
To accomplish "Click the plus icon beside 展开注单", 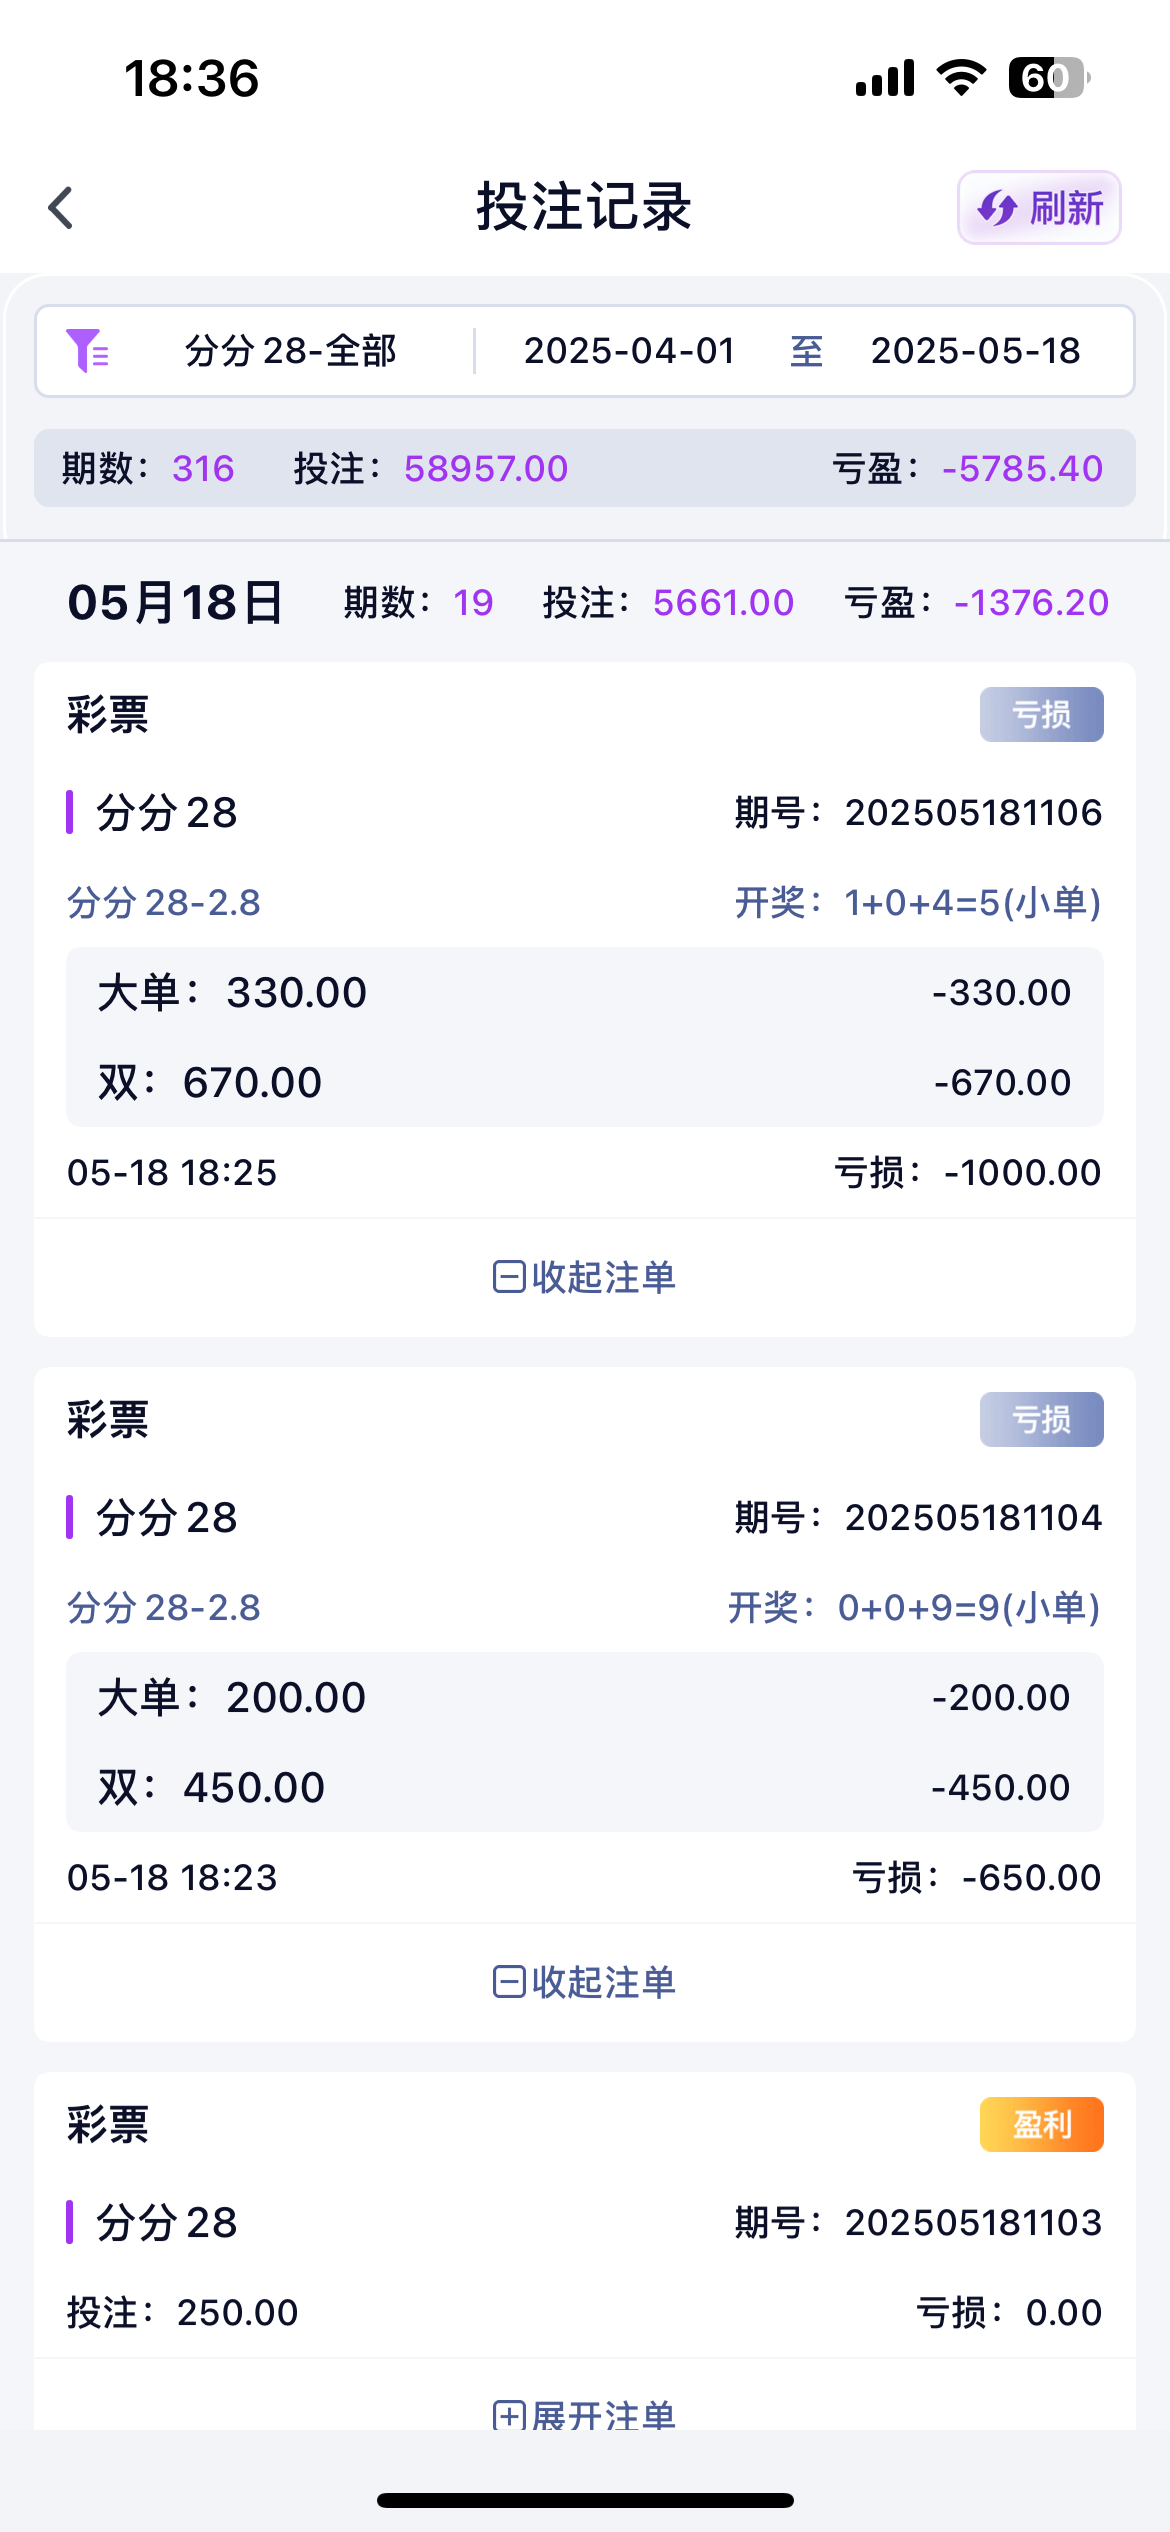I will [x=509, y=2416].
